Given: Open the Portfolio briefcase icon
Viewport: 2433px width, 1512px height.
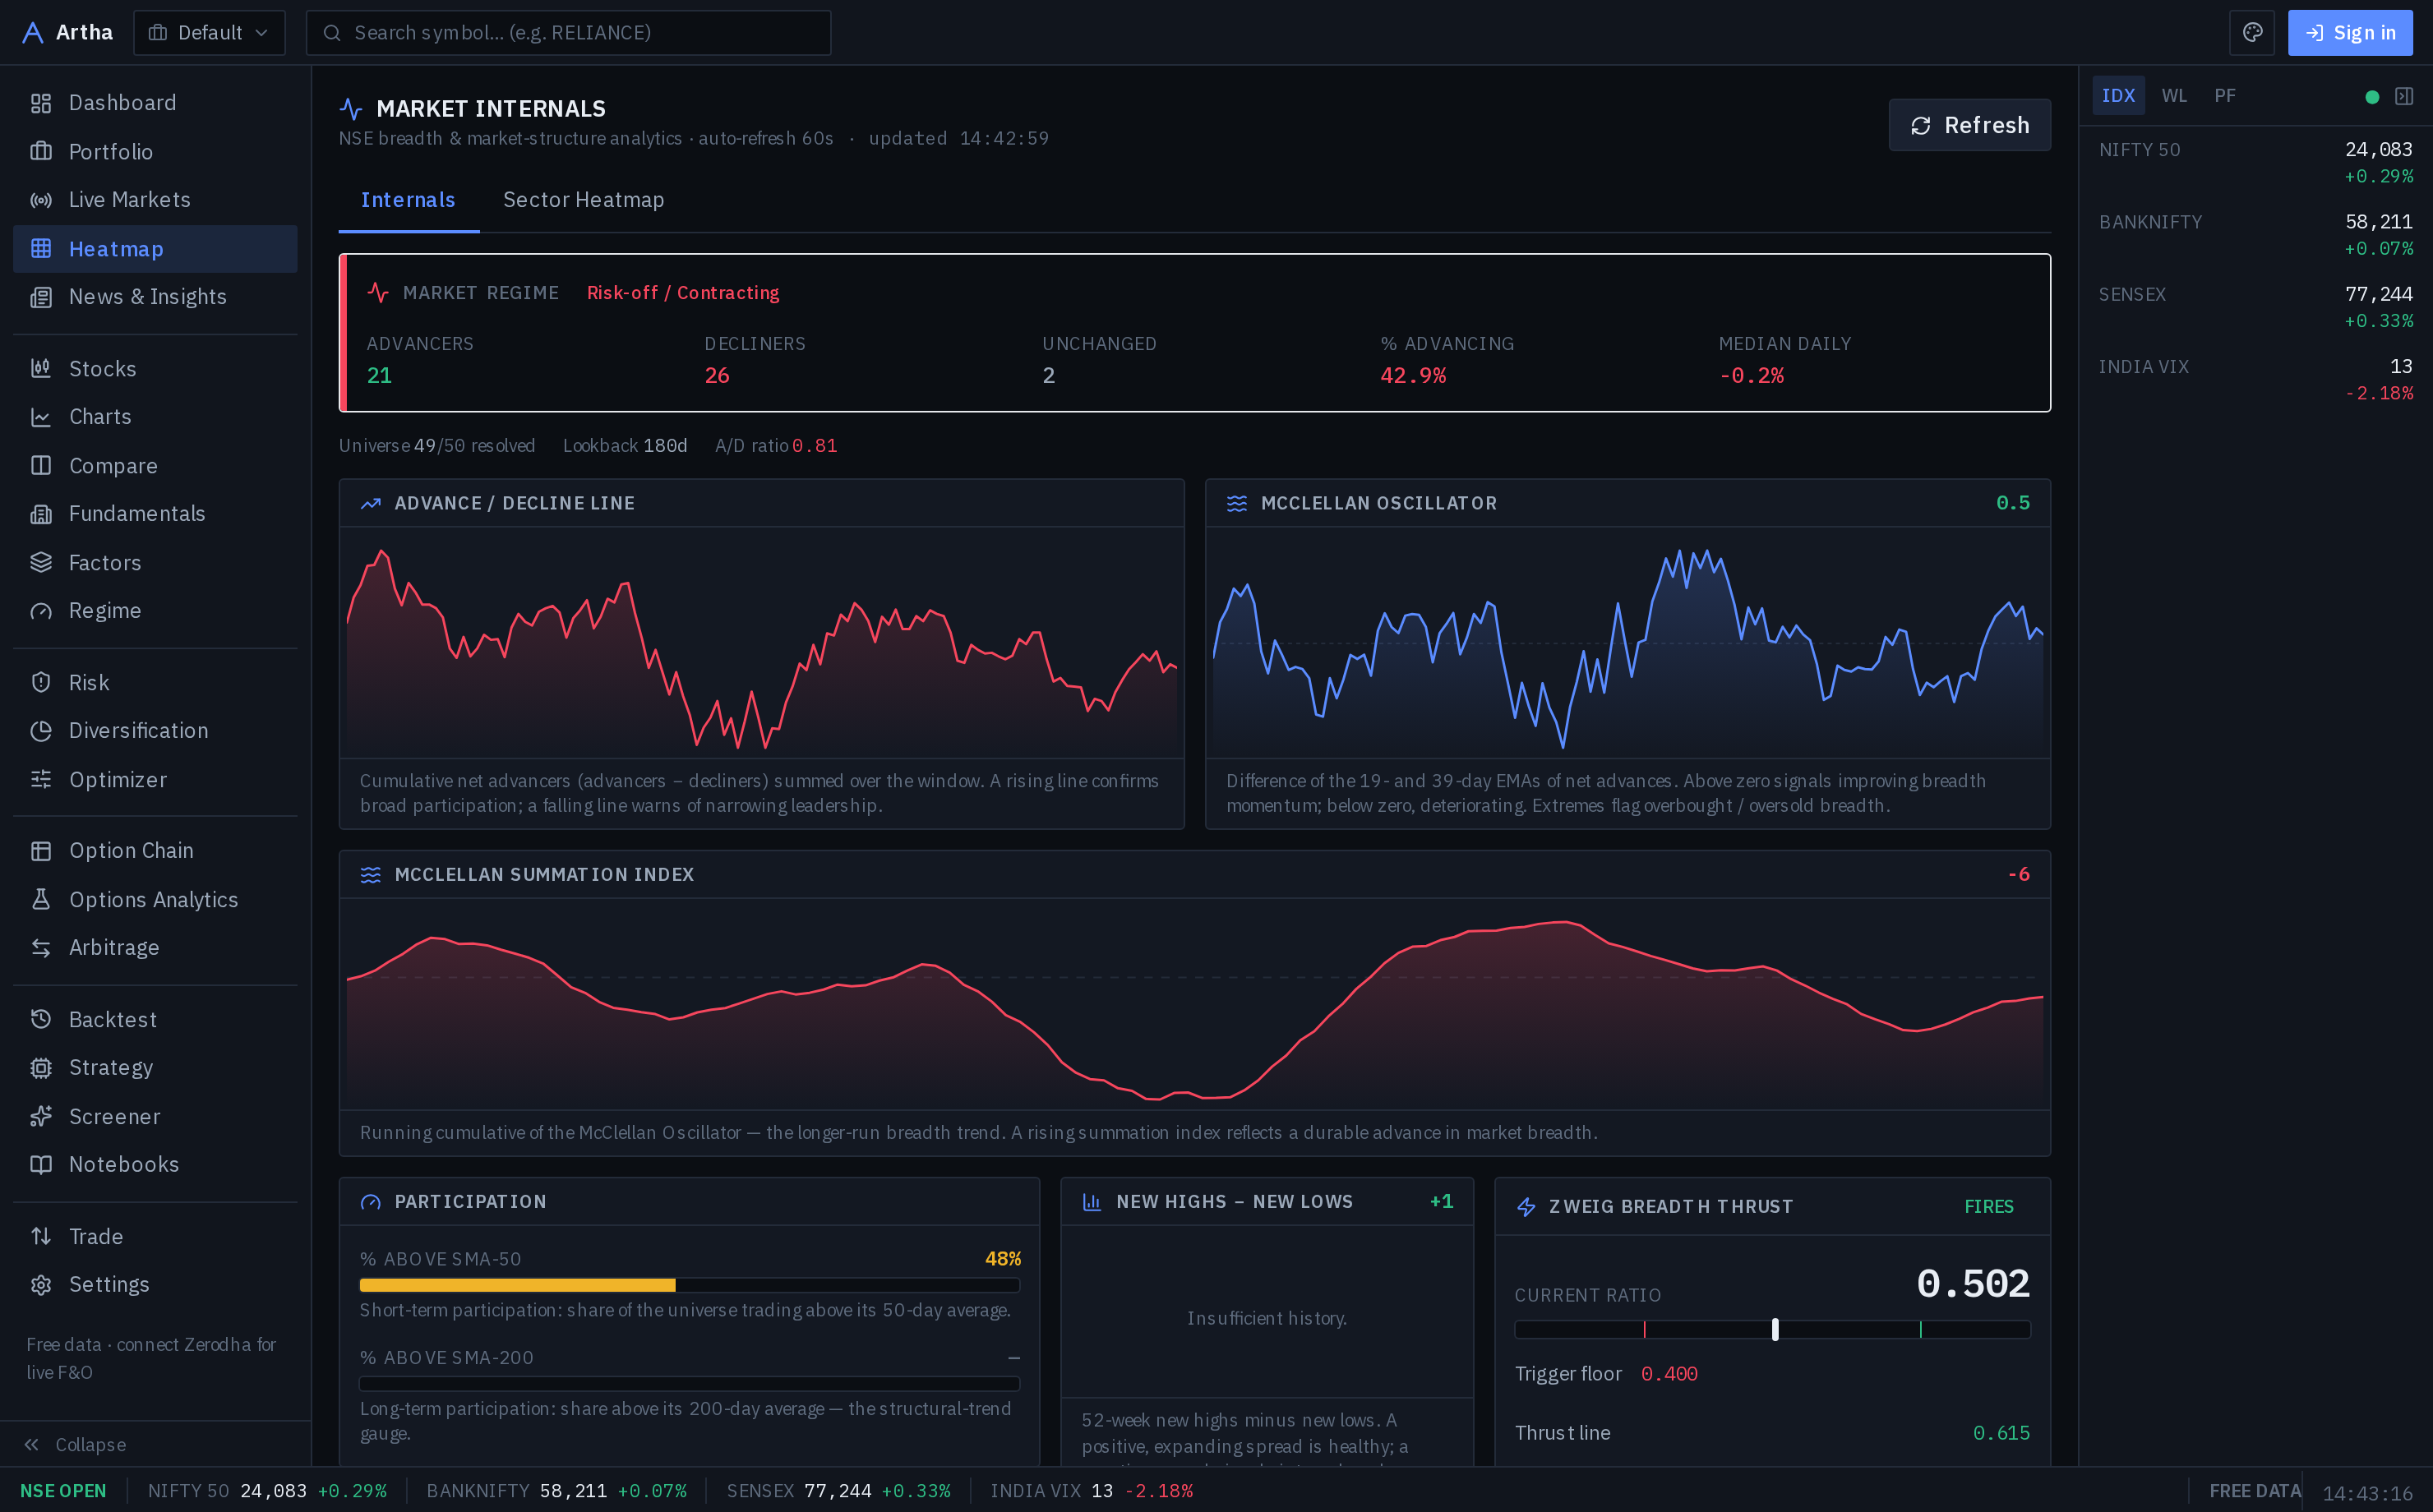Looking at the screenshot, I should coord(41,152).
